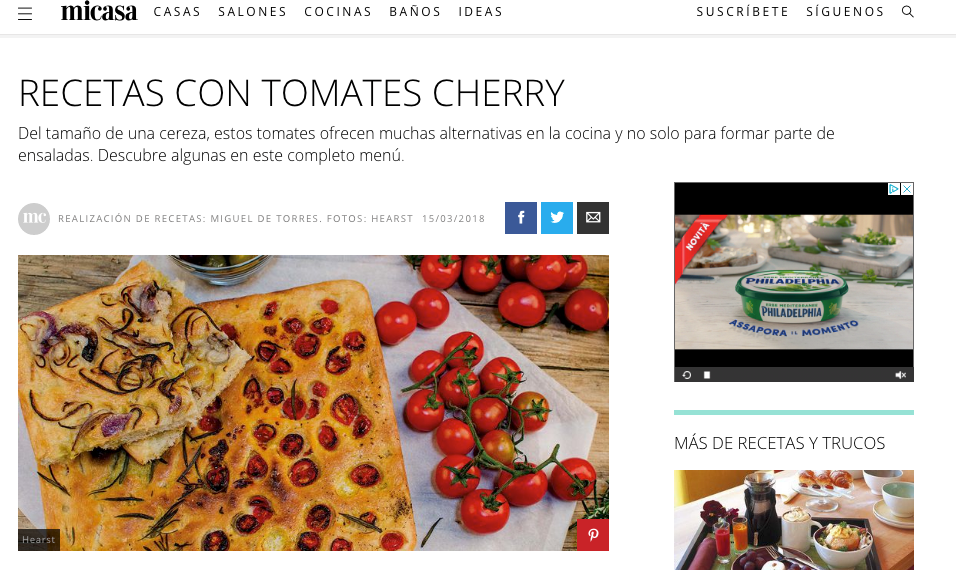Share the article by email envelope icon
956x570 pixels.
click(x=593, y=218)
